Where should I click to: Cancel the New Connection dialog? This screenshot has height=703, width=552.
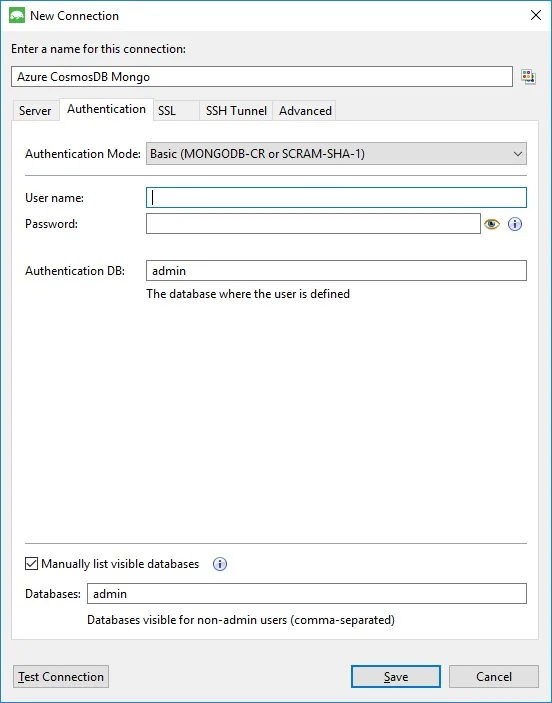coord(494,677)
